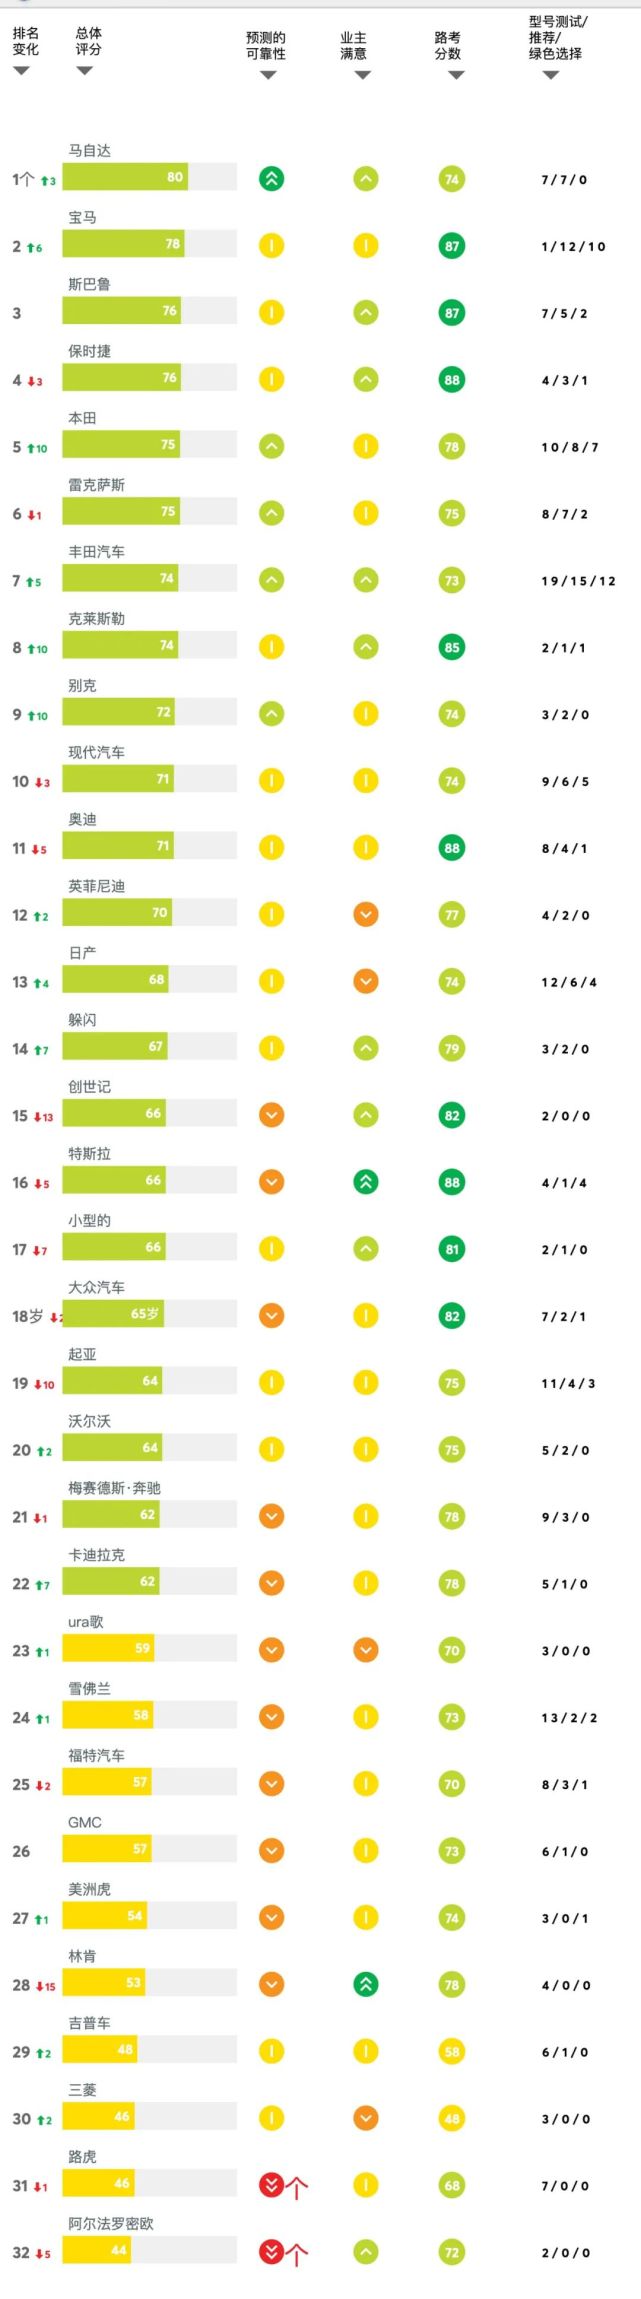The width and height of the screenshot is (641, 2299).
Task: Open the 预测的可靠性 sort arrow
Action: click(x=267, y=75)
